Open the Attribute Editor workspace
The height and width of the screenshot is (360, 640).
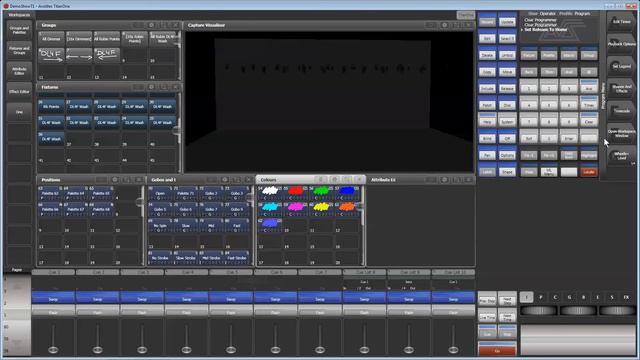(19, 71)
